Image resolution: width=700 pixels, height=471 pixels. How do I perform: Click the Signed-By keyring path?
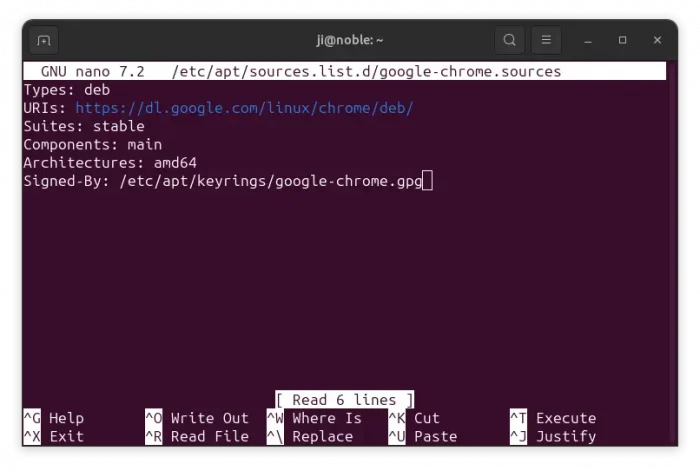click(x=270, y=181)
